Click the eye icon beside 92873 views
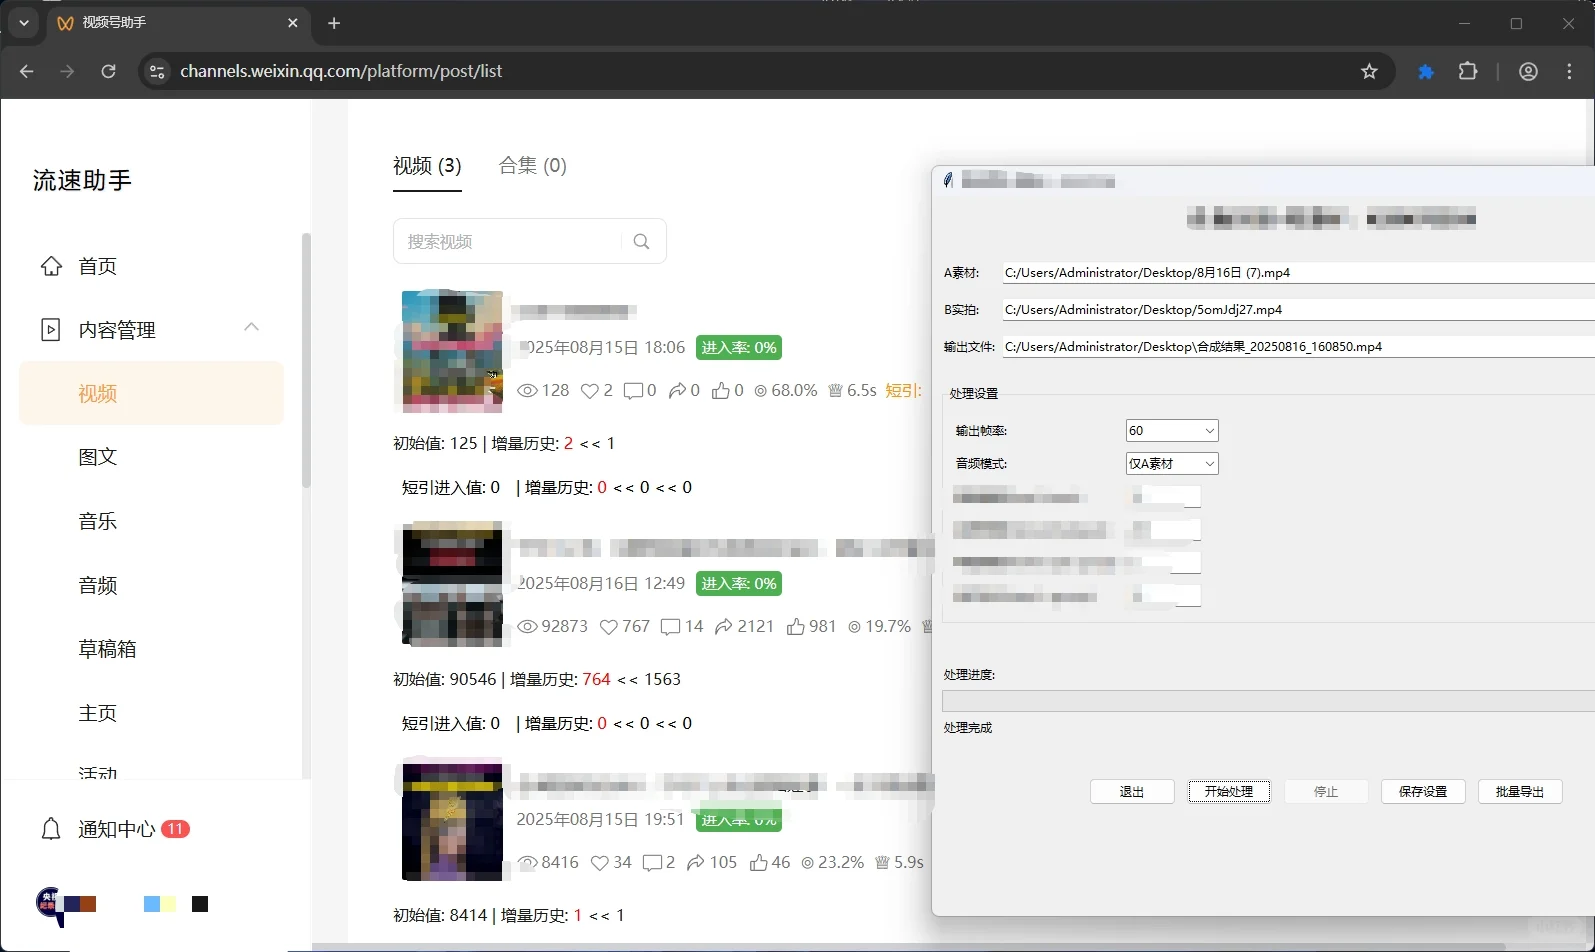 pyautogui.click(x=527, y=627)
